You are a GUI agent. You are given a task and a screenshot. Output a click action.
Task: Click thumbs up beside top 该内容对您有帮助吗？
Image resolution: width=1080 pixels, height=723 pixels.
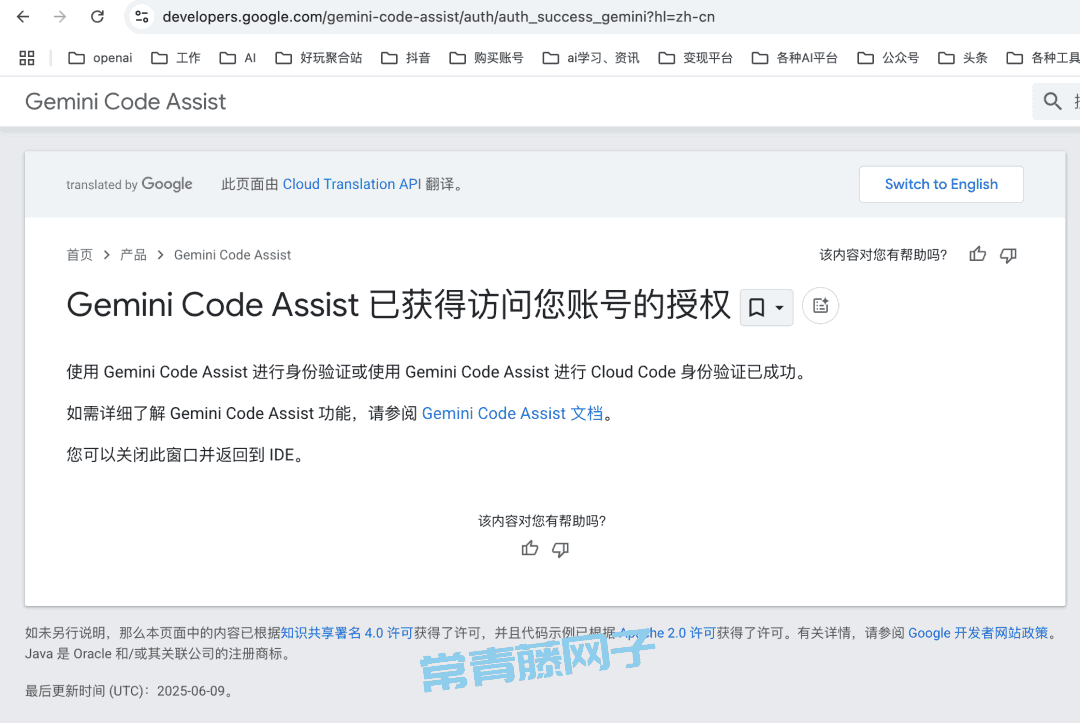click(x=977, y=255)
